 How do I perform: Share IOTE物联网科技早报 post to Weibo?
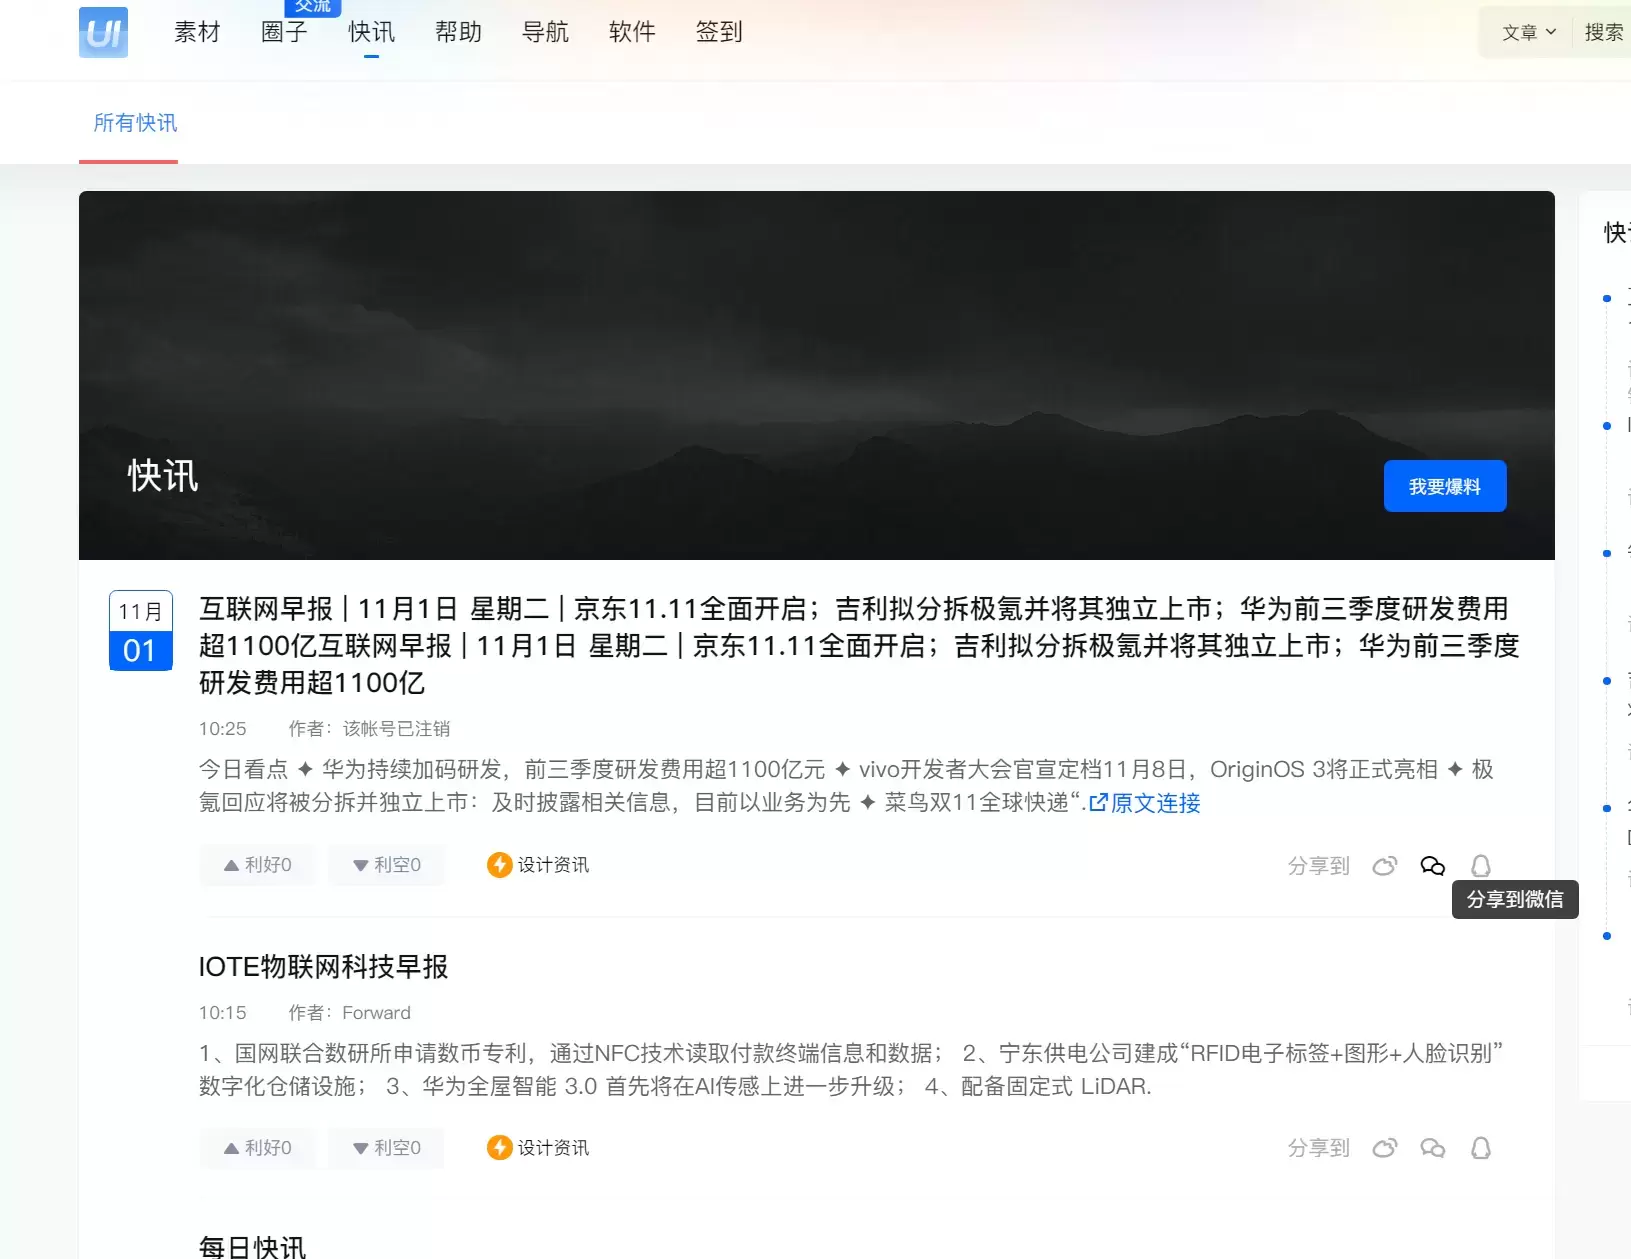pyautogui.click(x=1384, y=1148)
